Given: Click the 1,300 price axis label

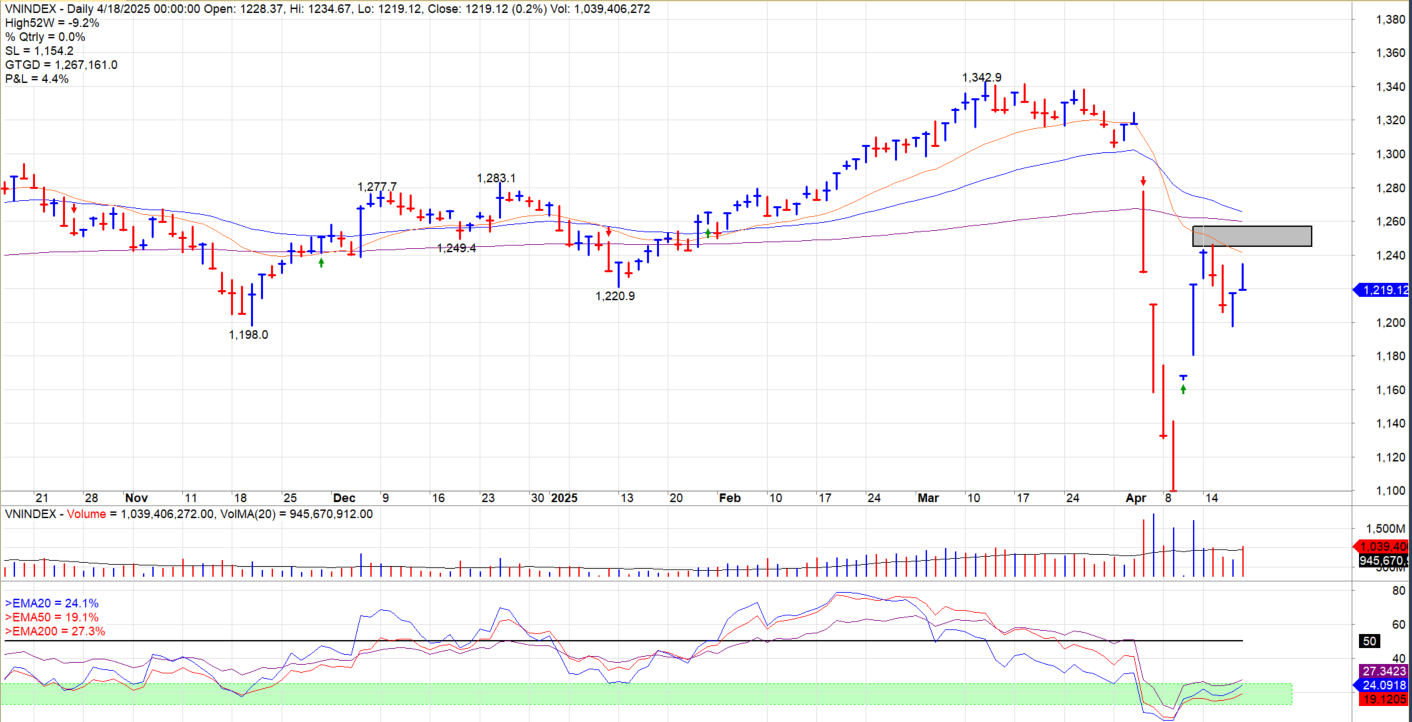Looking at the screenshot, I should point(1389,154).
